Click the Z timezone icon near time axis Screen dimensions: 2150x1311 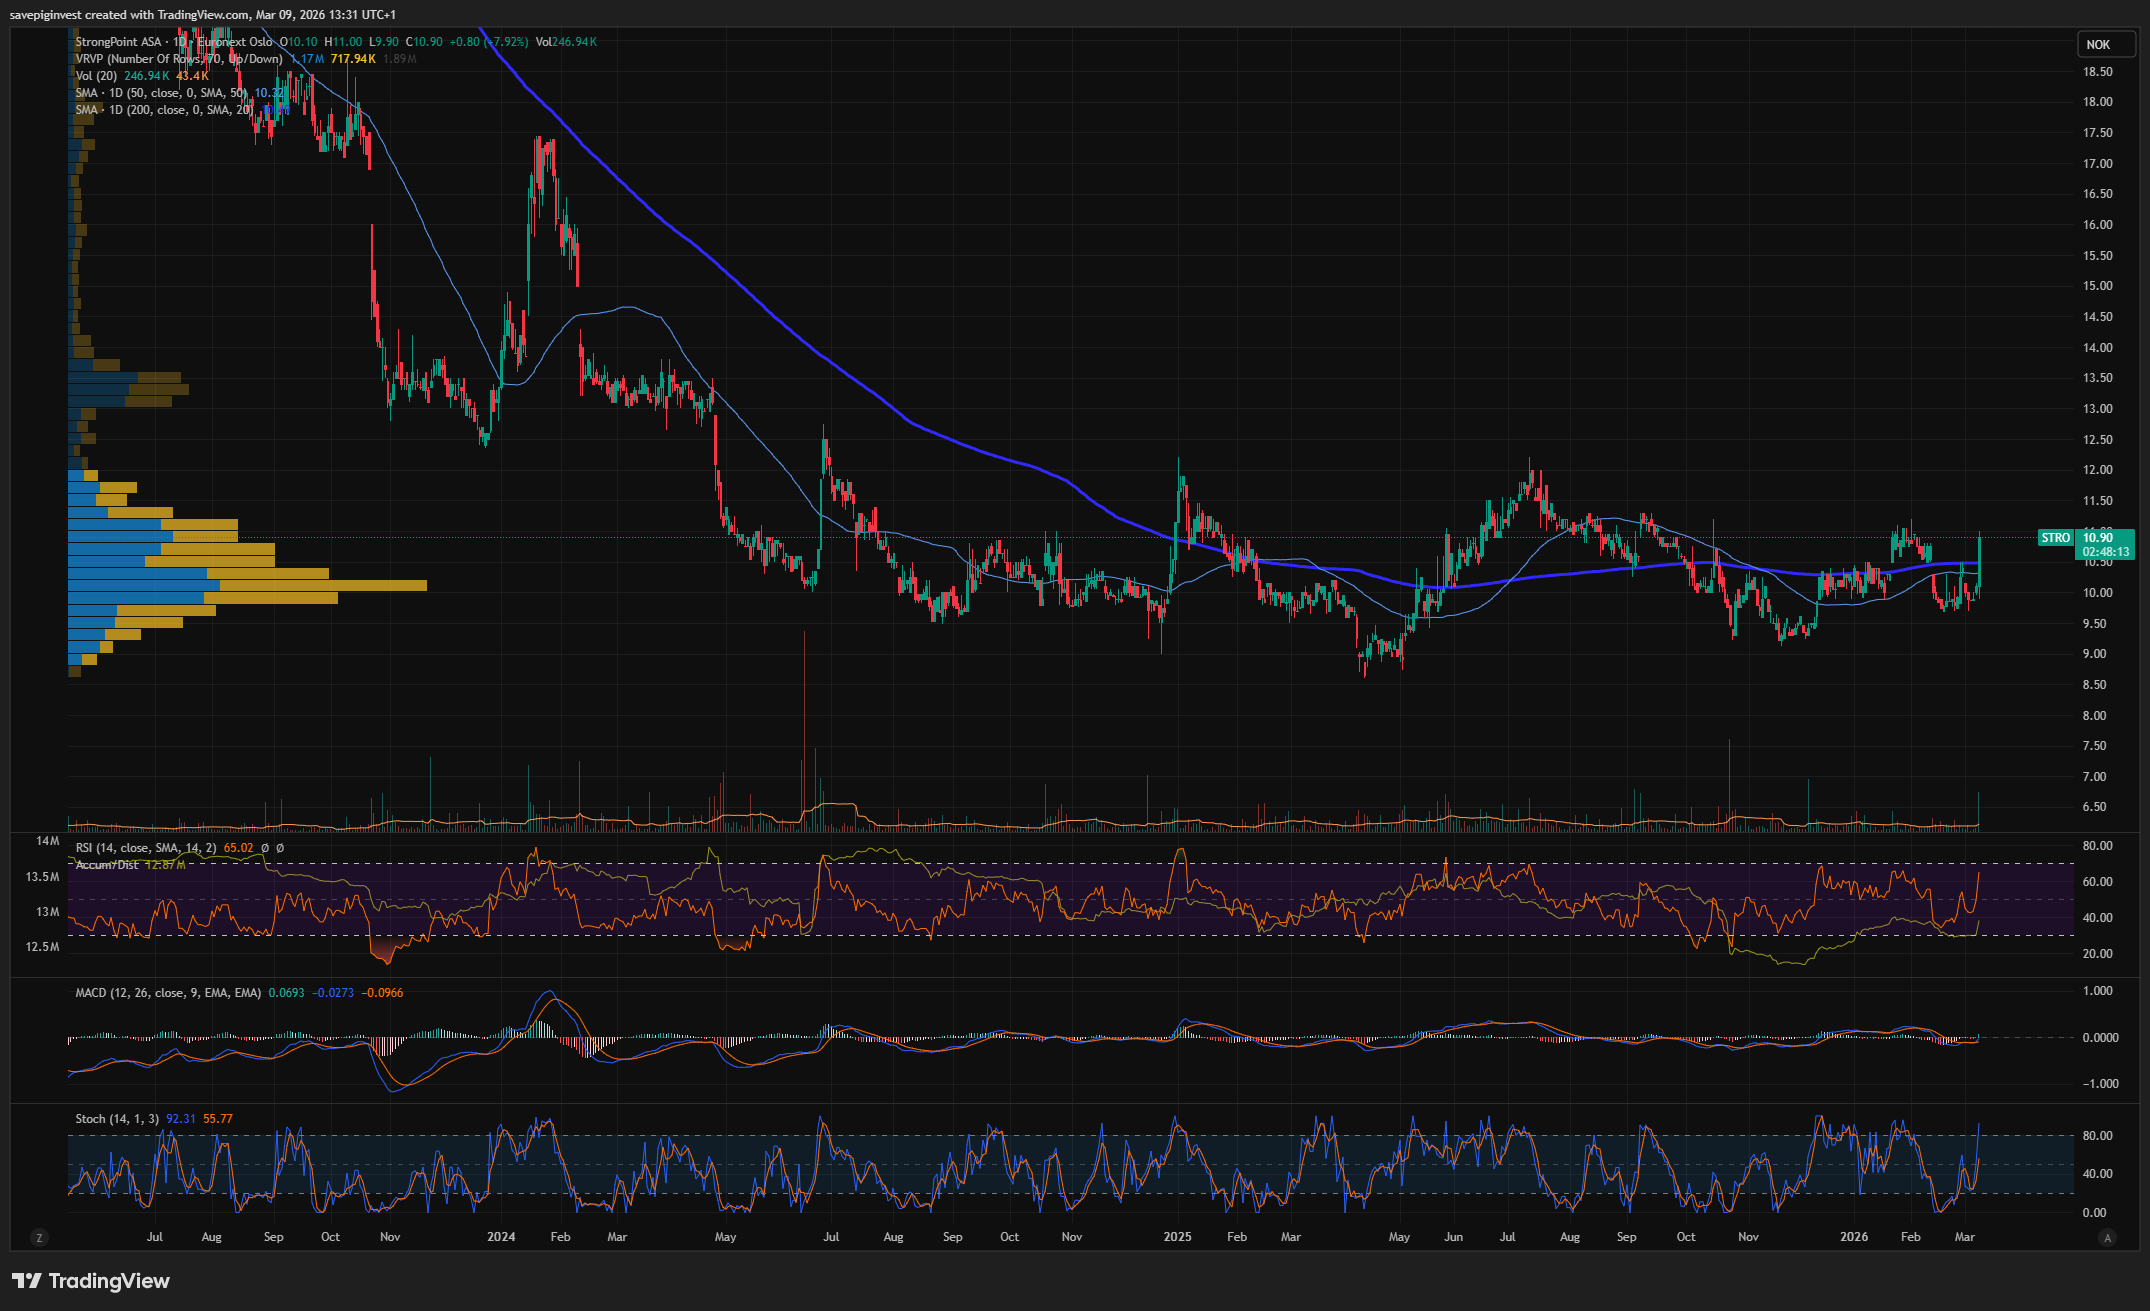pyautogui.click(x=39, y=1238)
